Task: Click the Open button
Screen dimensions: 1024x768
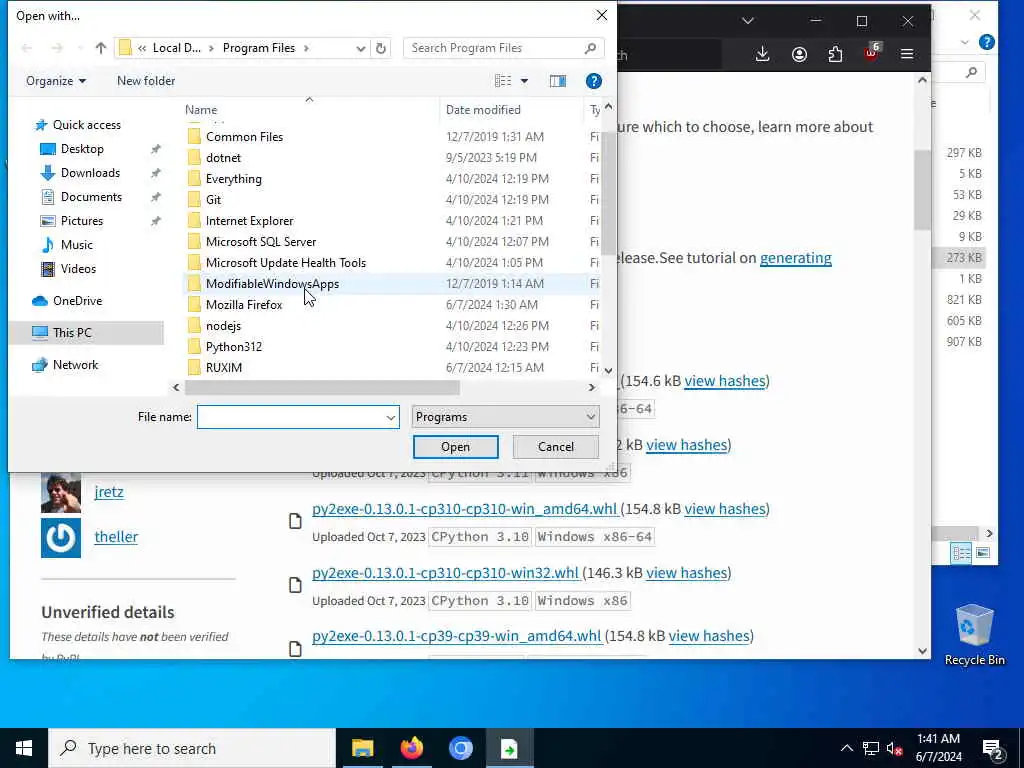Action: coord(455,447)
